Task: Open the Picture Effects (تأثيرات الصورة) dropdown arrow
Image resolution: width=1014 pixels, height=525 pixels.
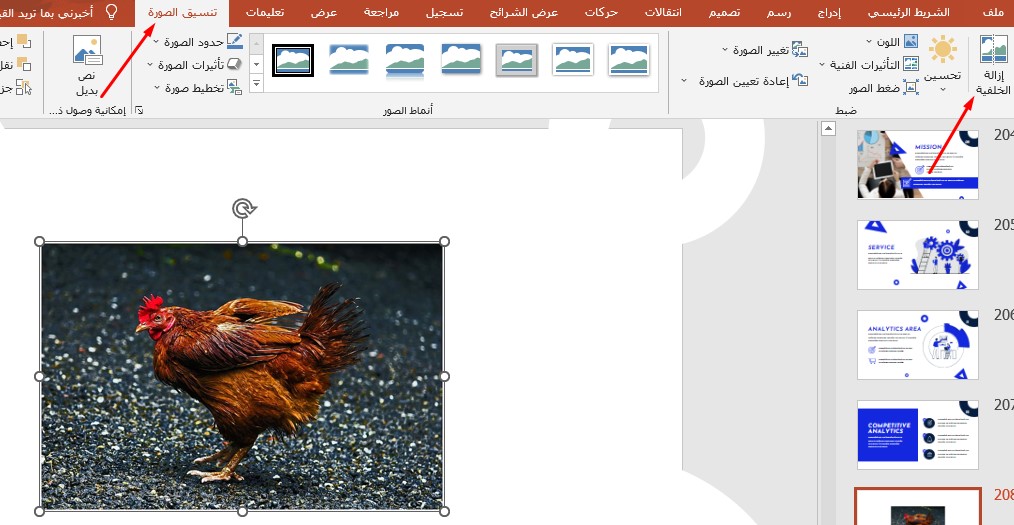Action: point(150,65)
